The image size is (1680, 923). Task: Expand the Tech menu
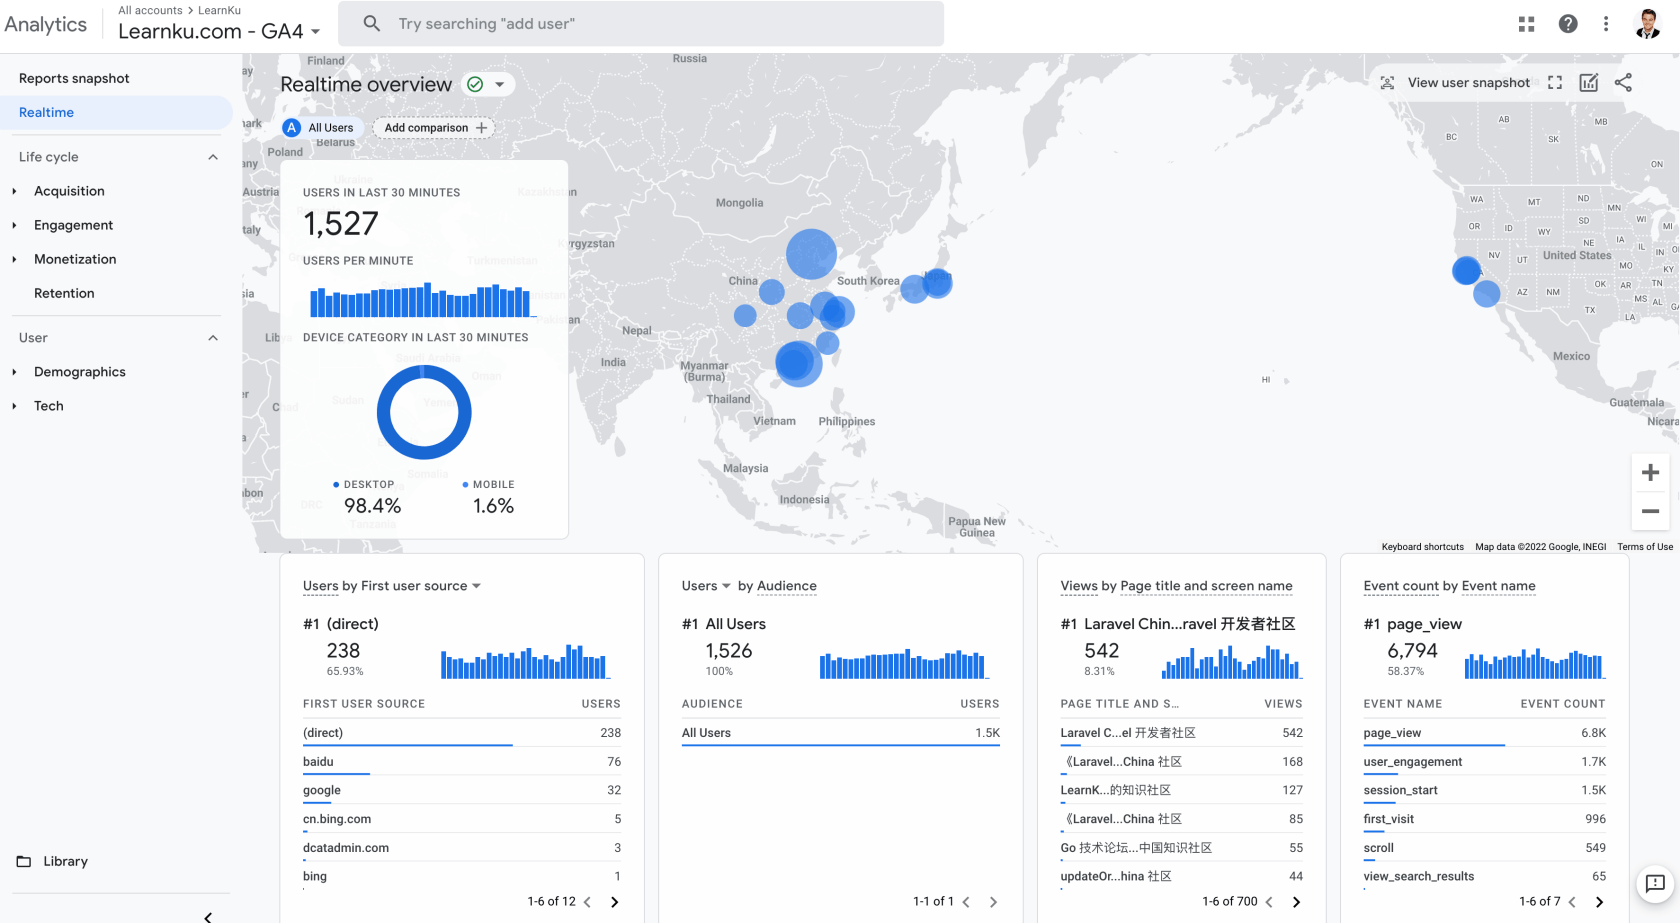tap(14, 406)
